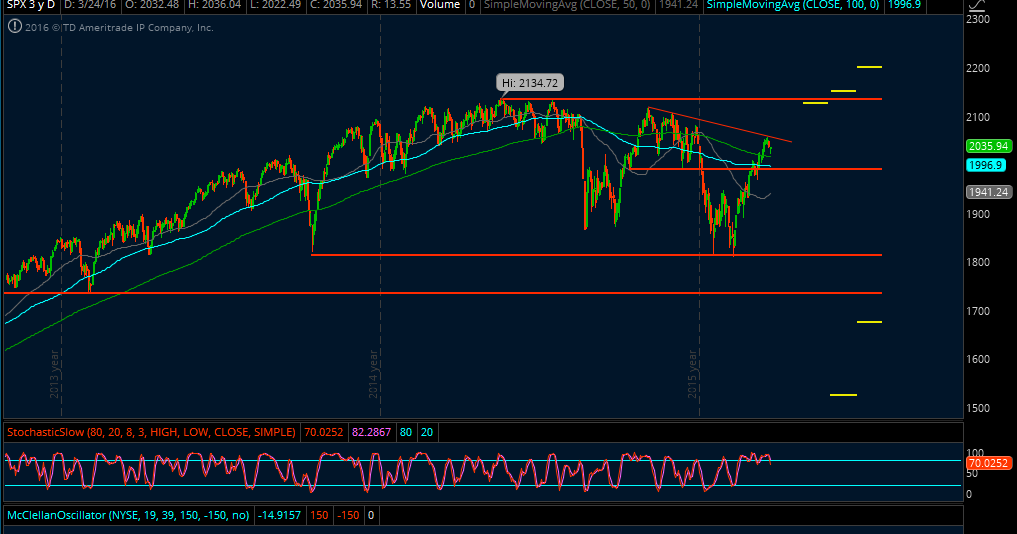
Task: Open the chart icon in top-right corner
Action: point(976,6)
